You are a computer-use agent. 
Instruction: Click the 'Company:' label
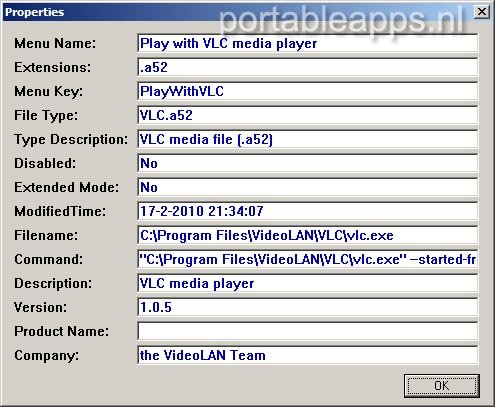(x=46, y=356)
